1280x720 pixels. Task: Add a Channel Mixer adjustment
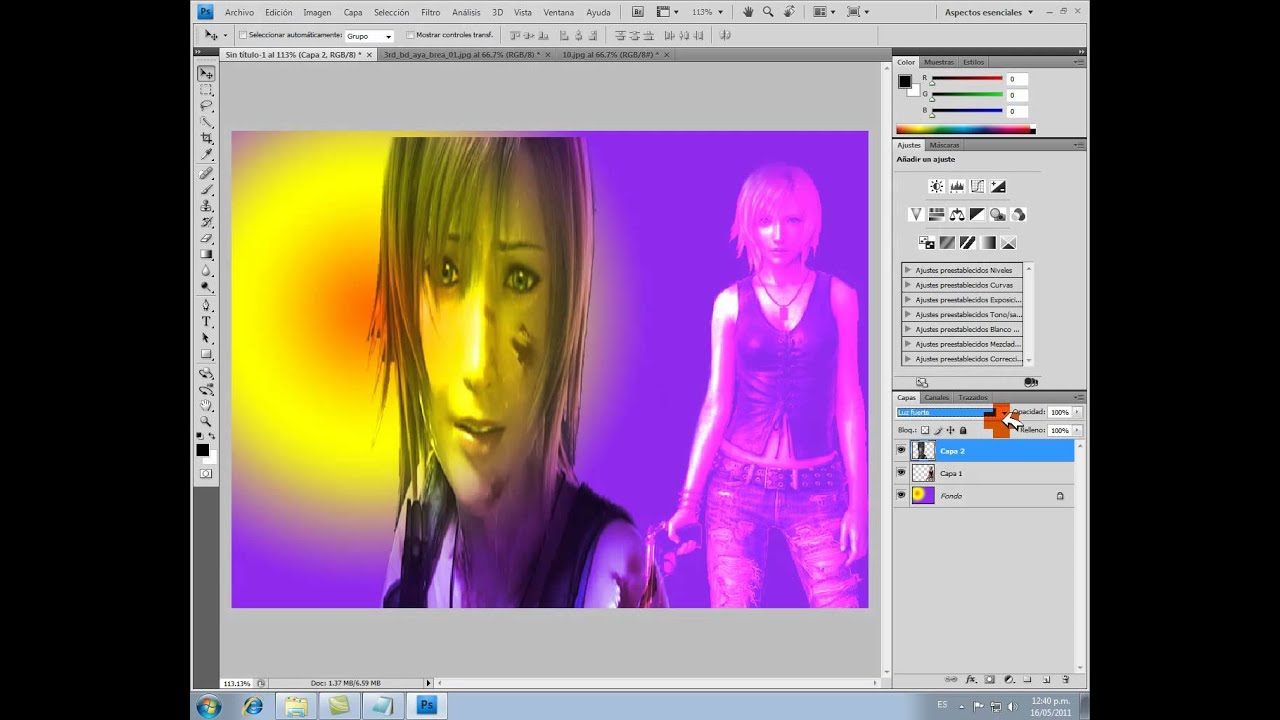[1018, 215]
